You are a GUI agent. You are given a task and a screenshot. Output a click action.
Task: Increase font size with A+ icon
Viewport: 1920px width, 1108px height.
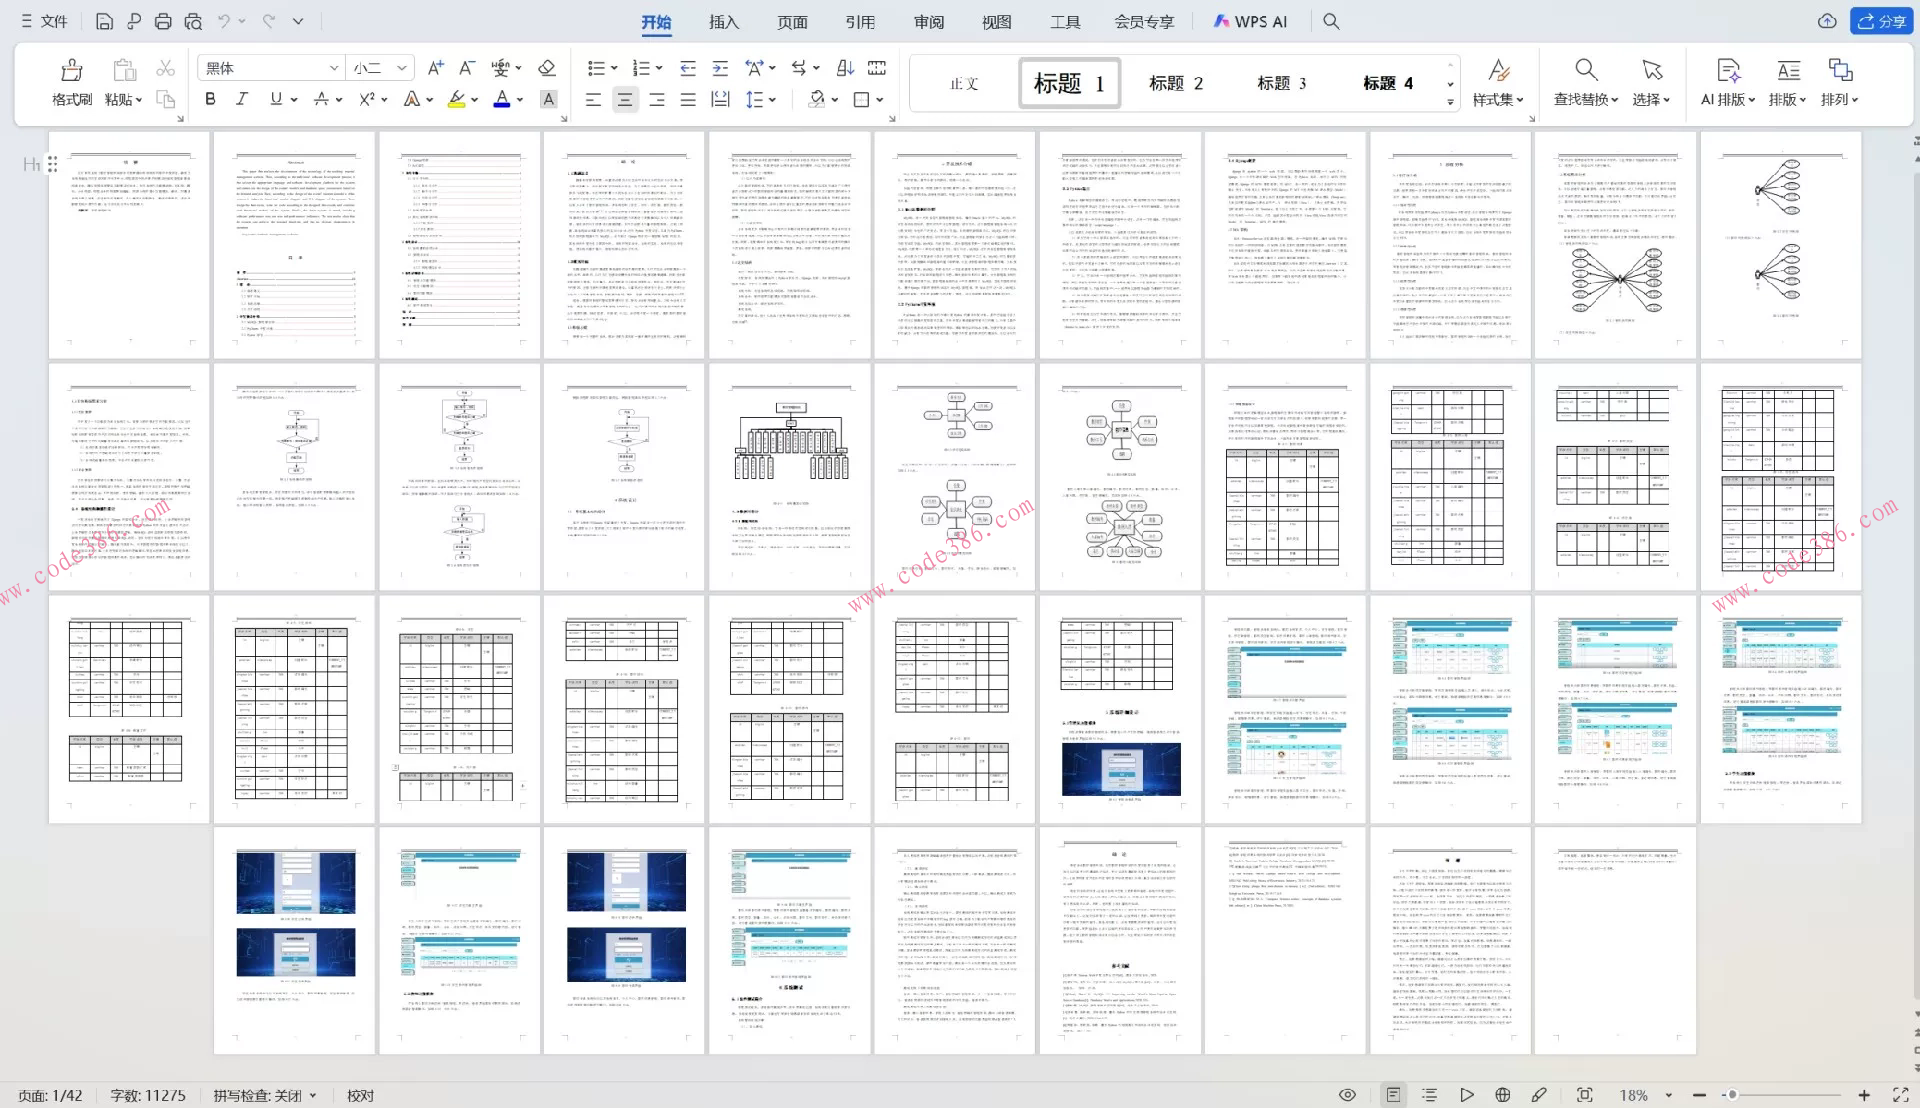[435, 68]
